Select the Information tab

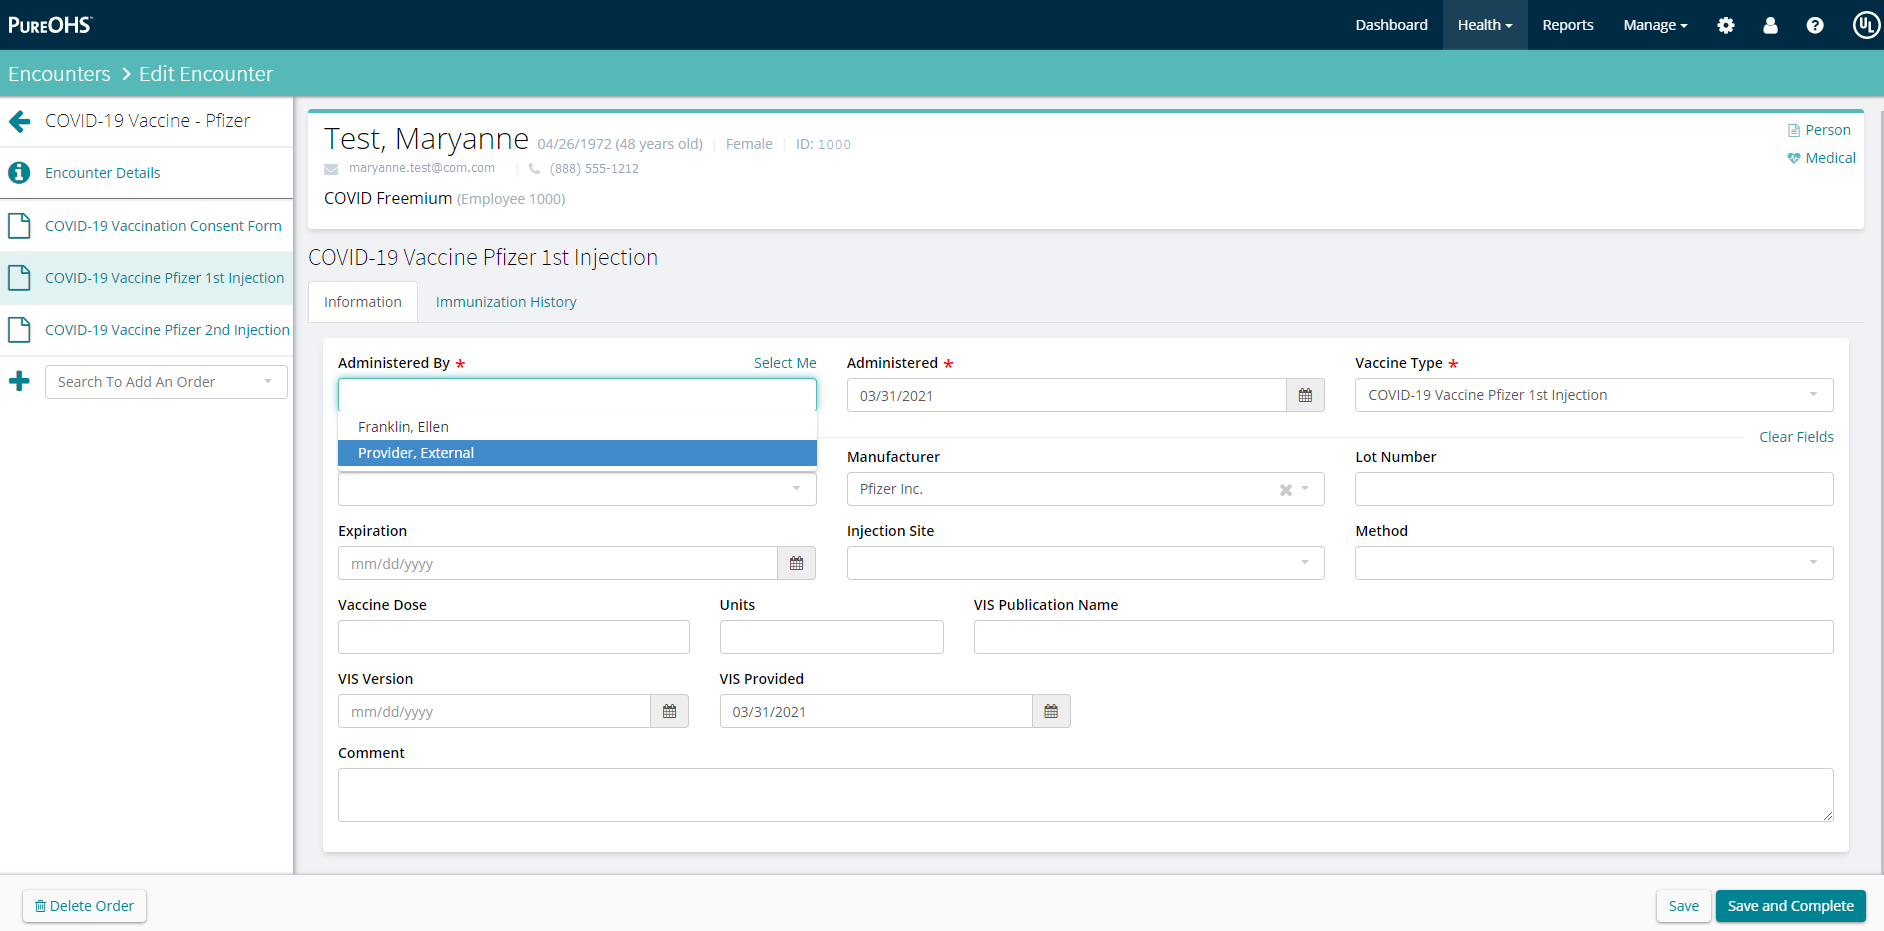pos(363,302)
